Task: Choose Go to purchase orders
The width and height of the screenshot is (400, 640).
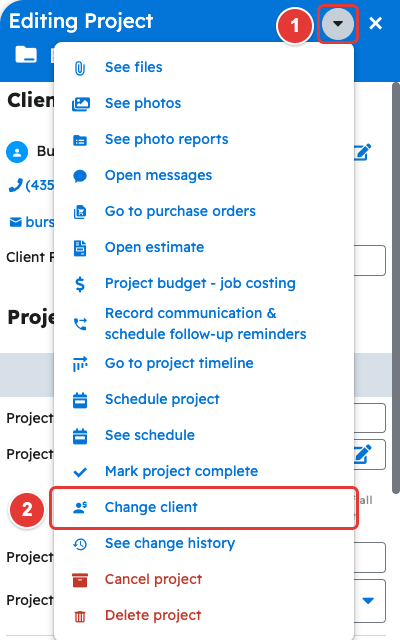Action: point(180,211)
